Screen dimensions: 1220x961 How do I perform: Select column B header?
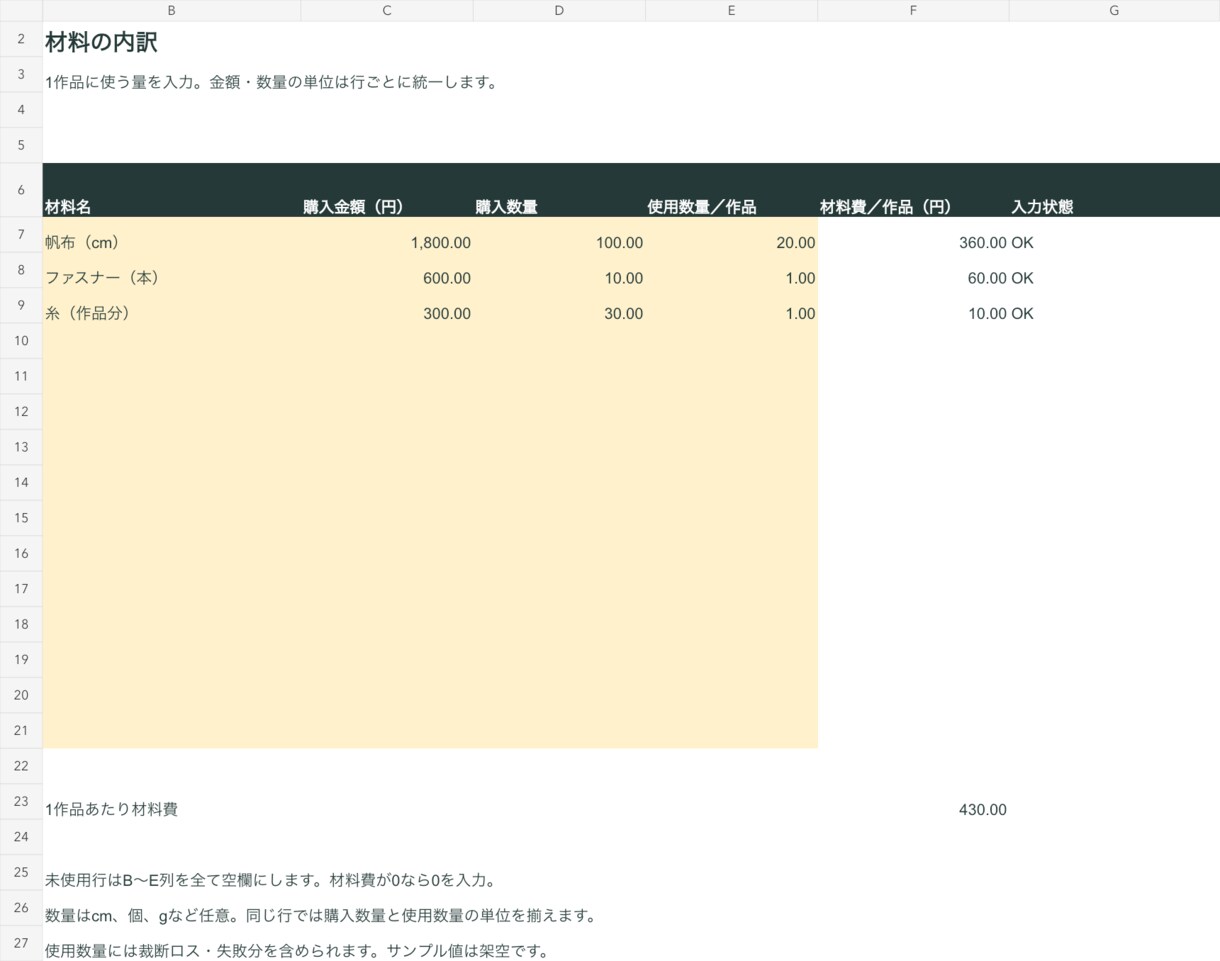pyautogui.click(x=171, y=10)
